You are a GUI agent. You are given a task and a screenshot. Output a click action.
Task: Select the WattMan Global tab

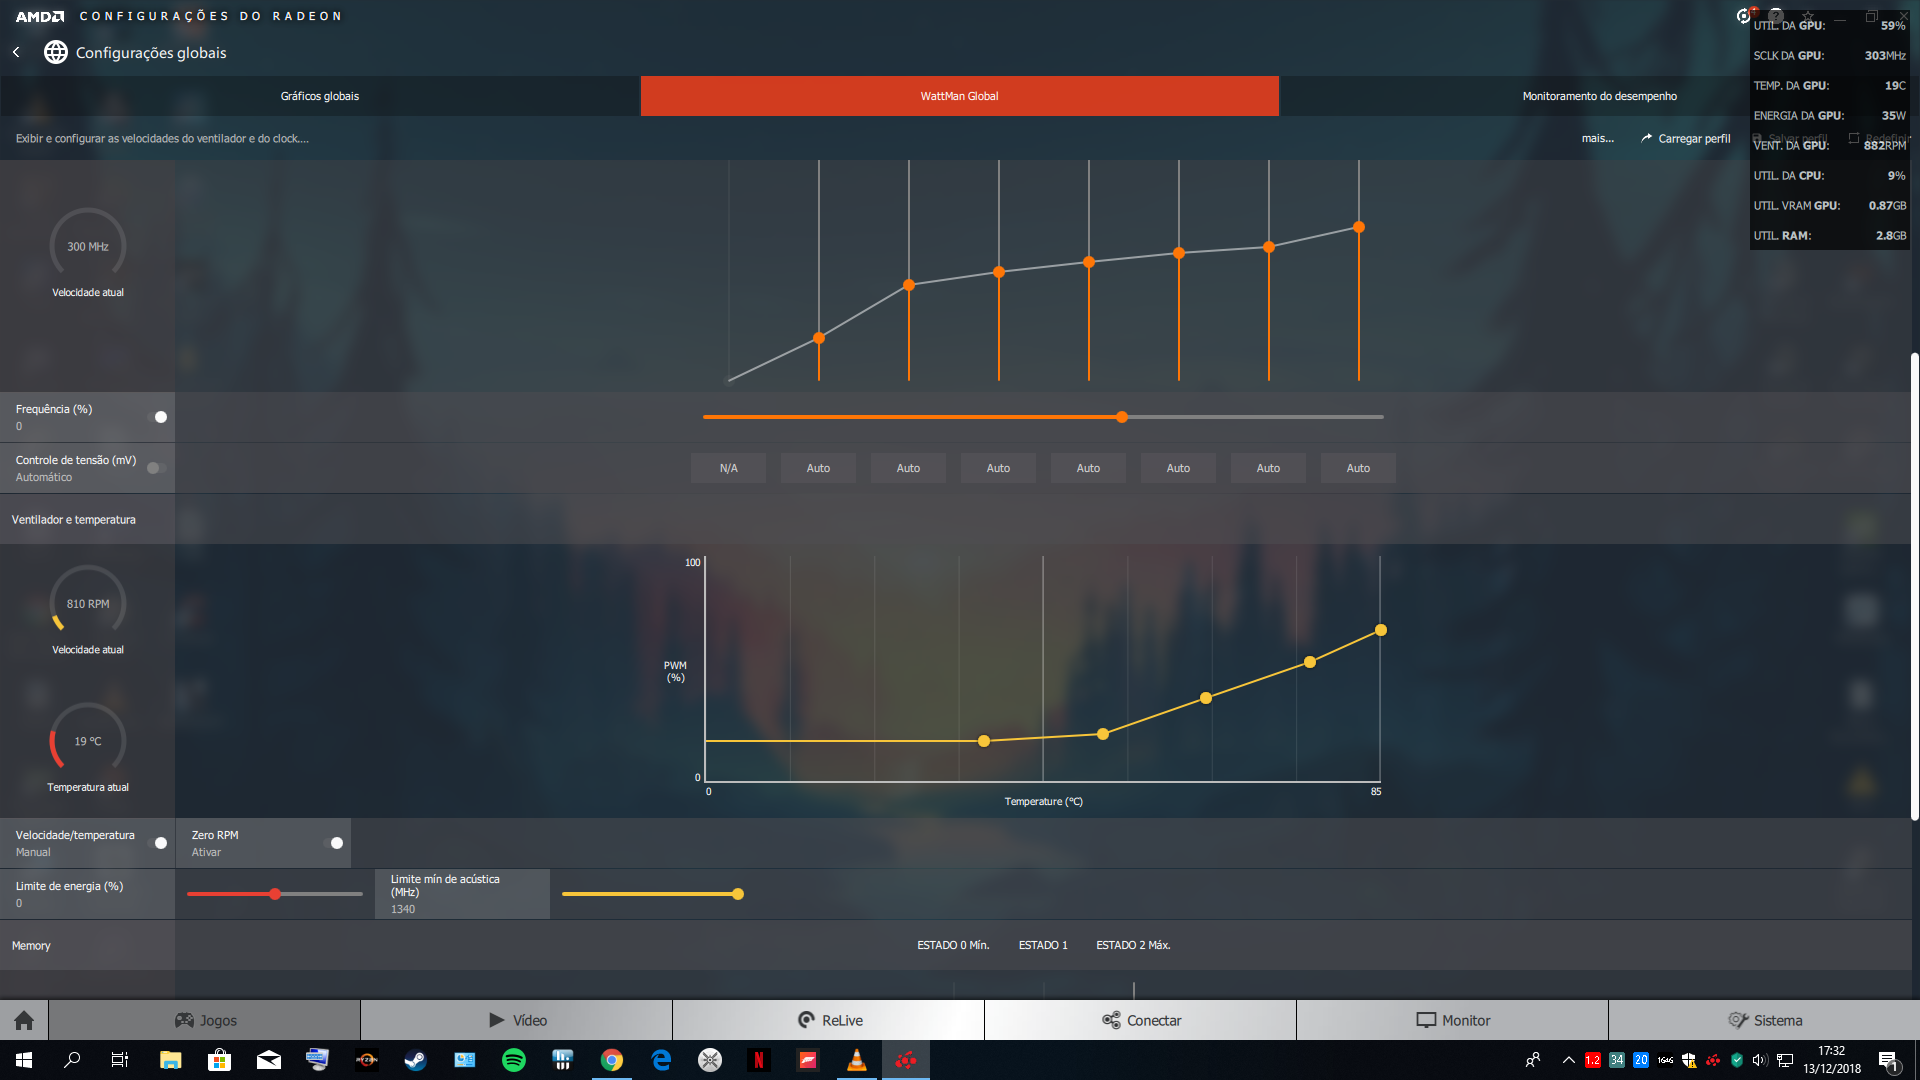(960, 96)
